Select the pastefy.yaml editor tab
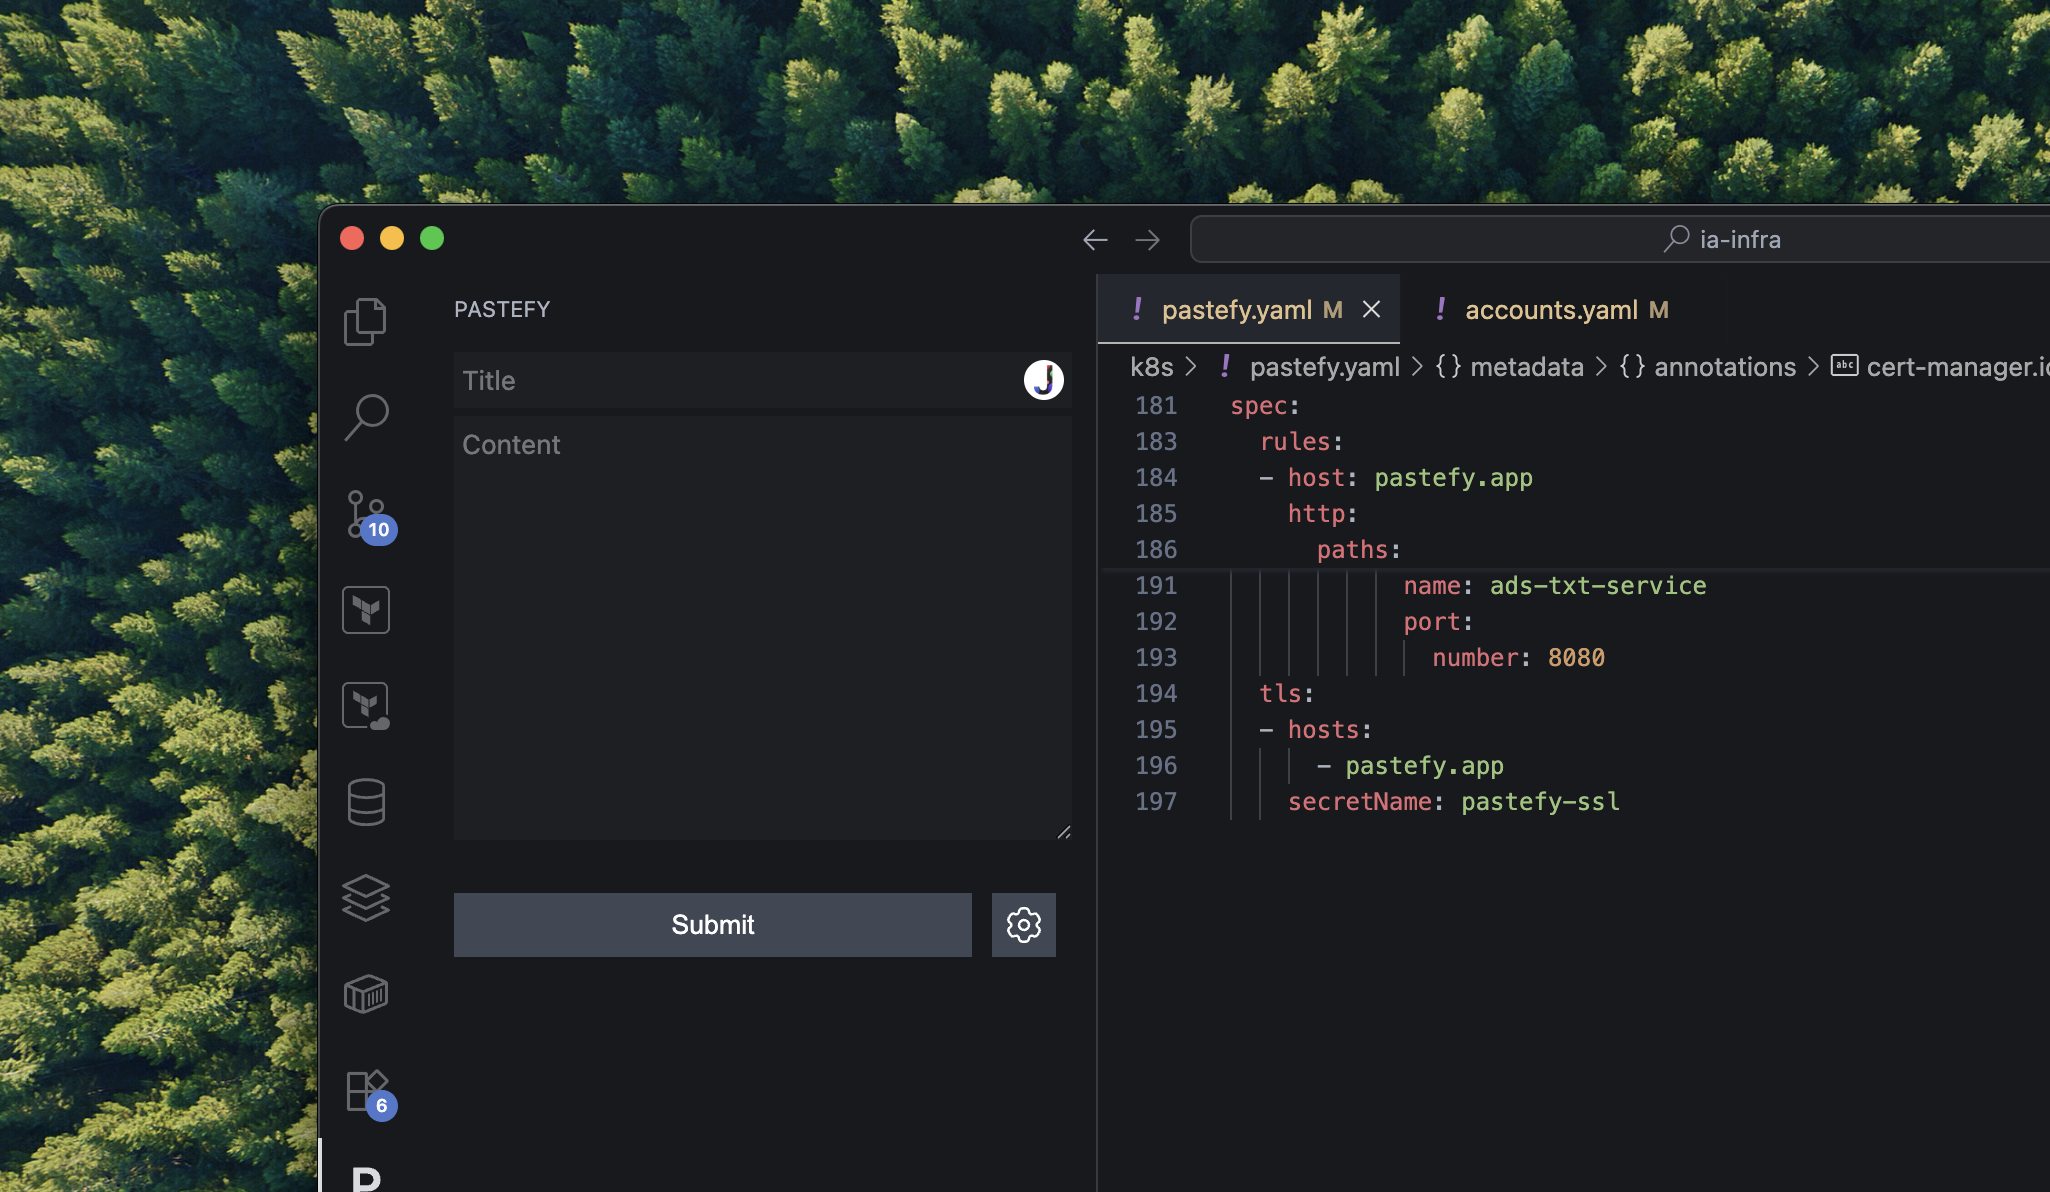Viewport: 2050px width, 1192px height. [x=1236, y=310]
